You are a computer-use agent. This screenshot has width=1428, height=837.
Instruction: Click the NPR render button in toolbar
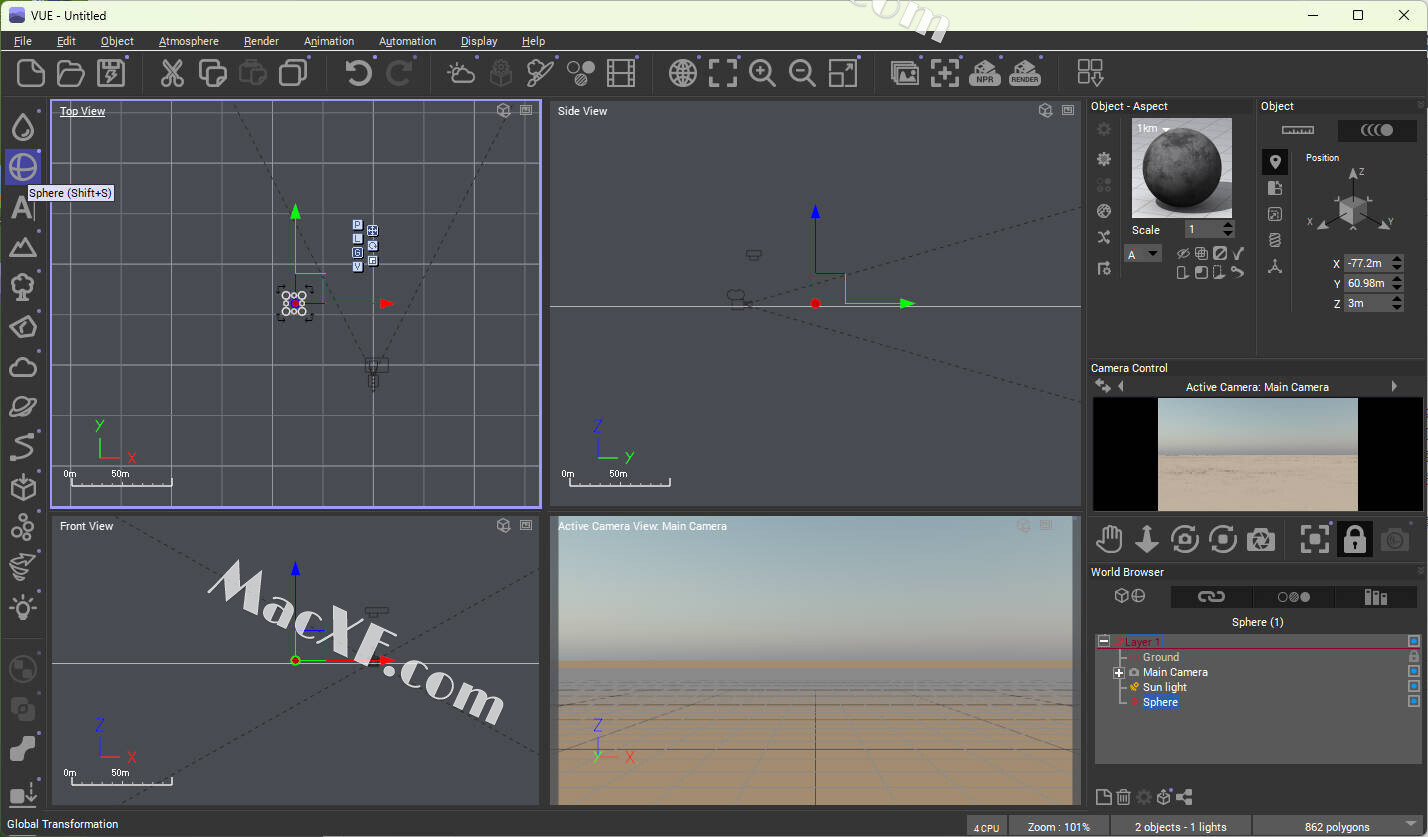coord(985,73)
